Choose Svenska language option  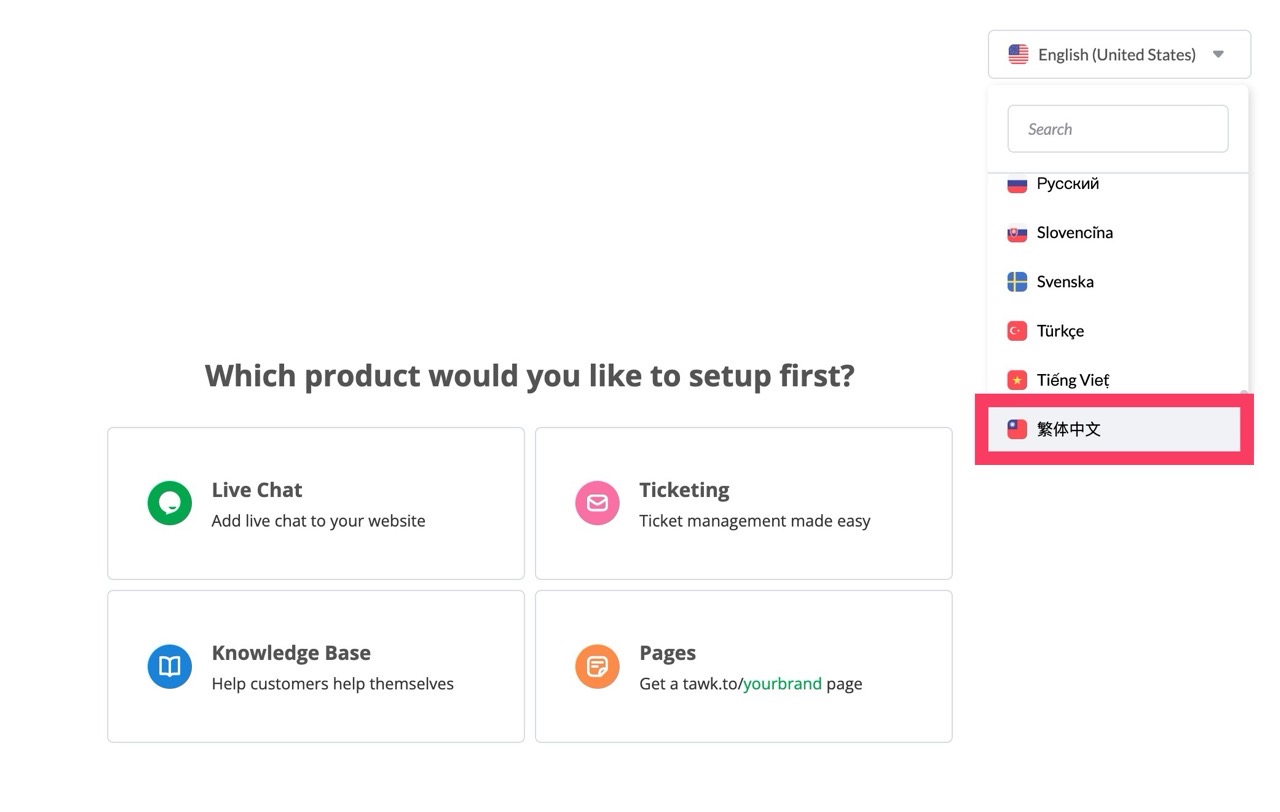click(x=1065, y=282)
